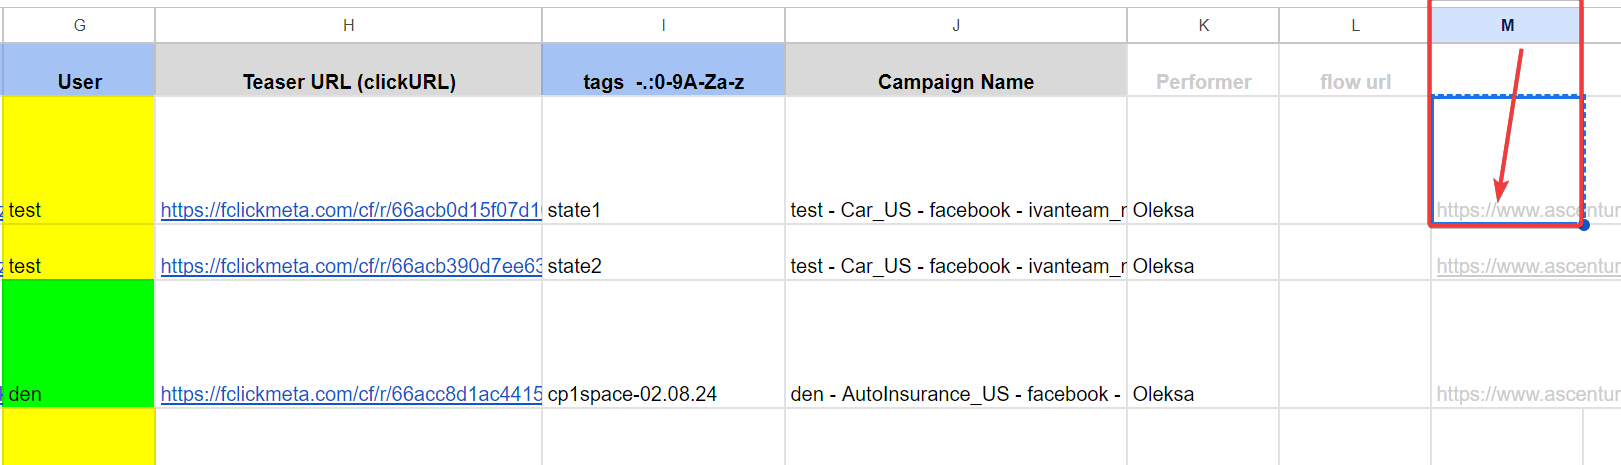Select column J header
This screenshot has height=465, width=1621.
(956, 25)
